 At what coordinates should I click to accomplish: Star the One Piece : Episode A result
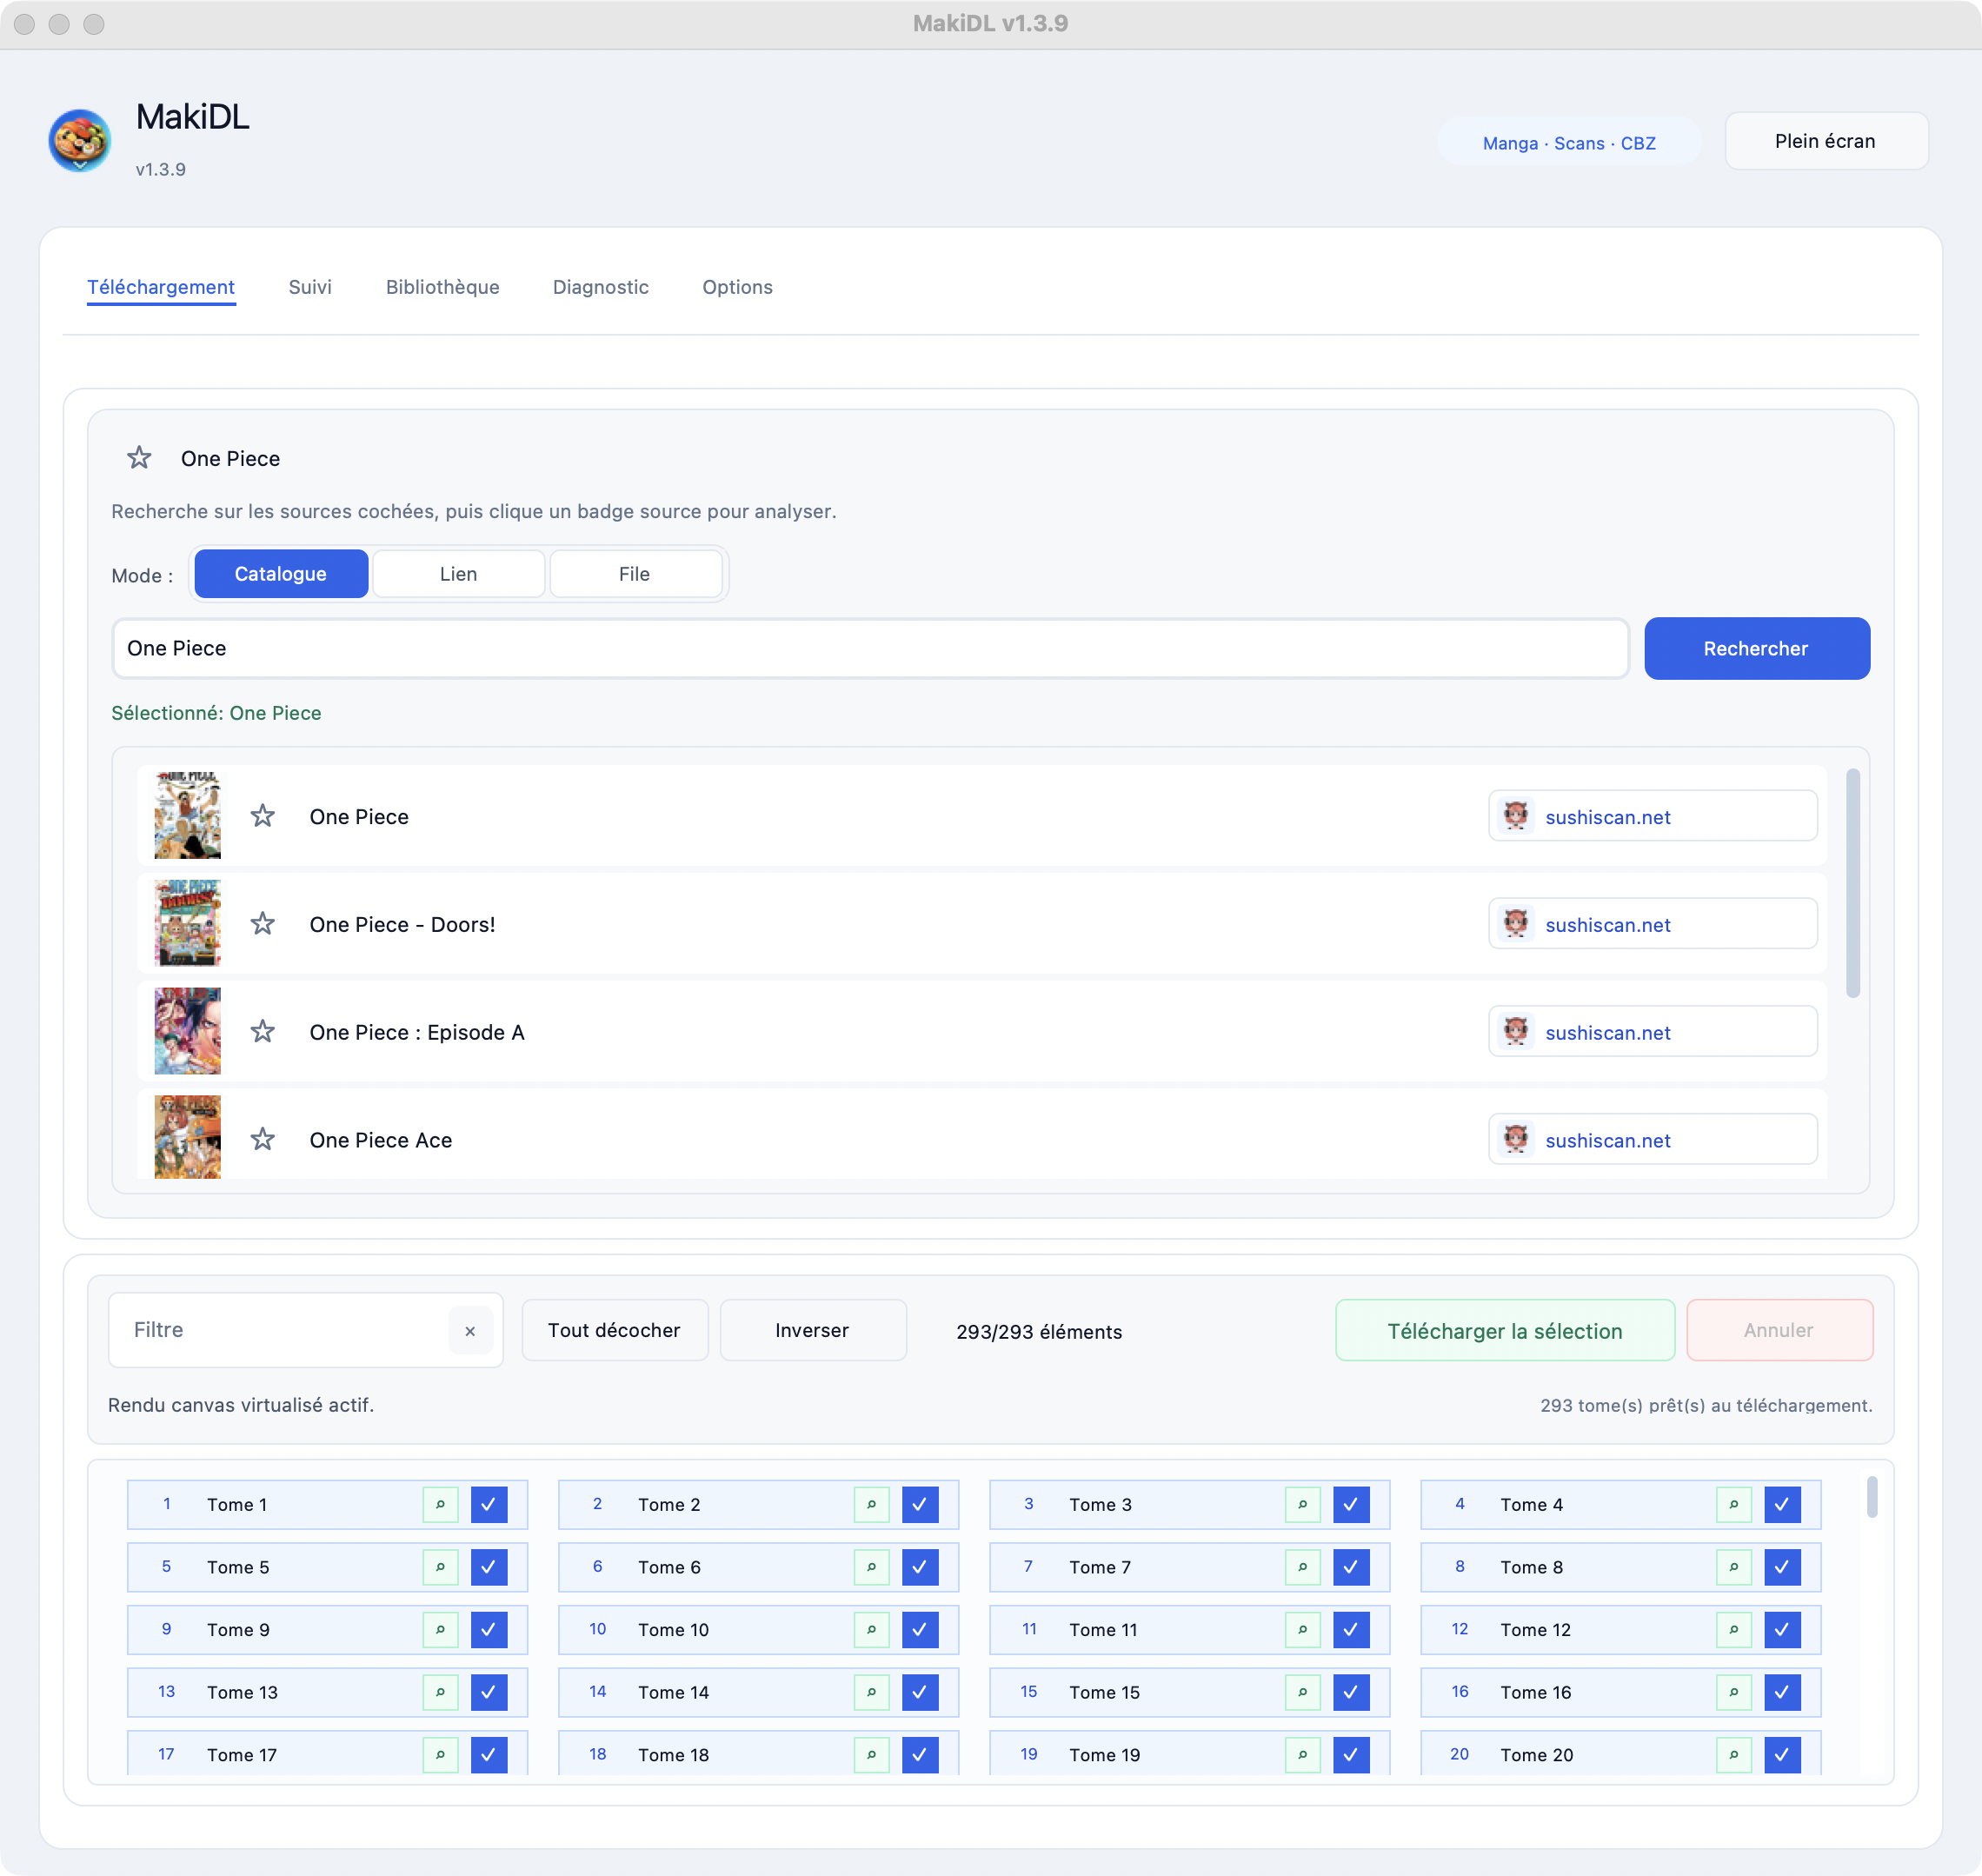[x=263, y=1032]
